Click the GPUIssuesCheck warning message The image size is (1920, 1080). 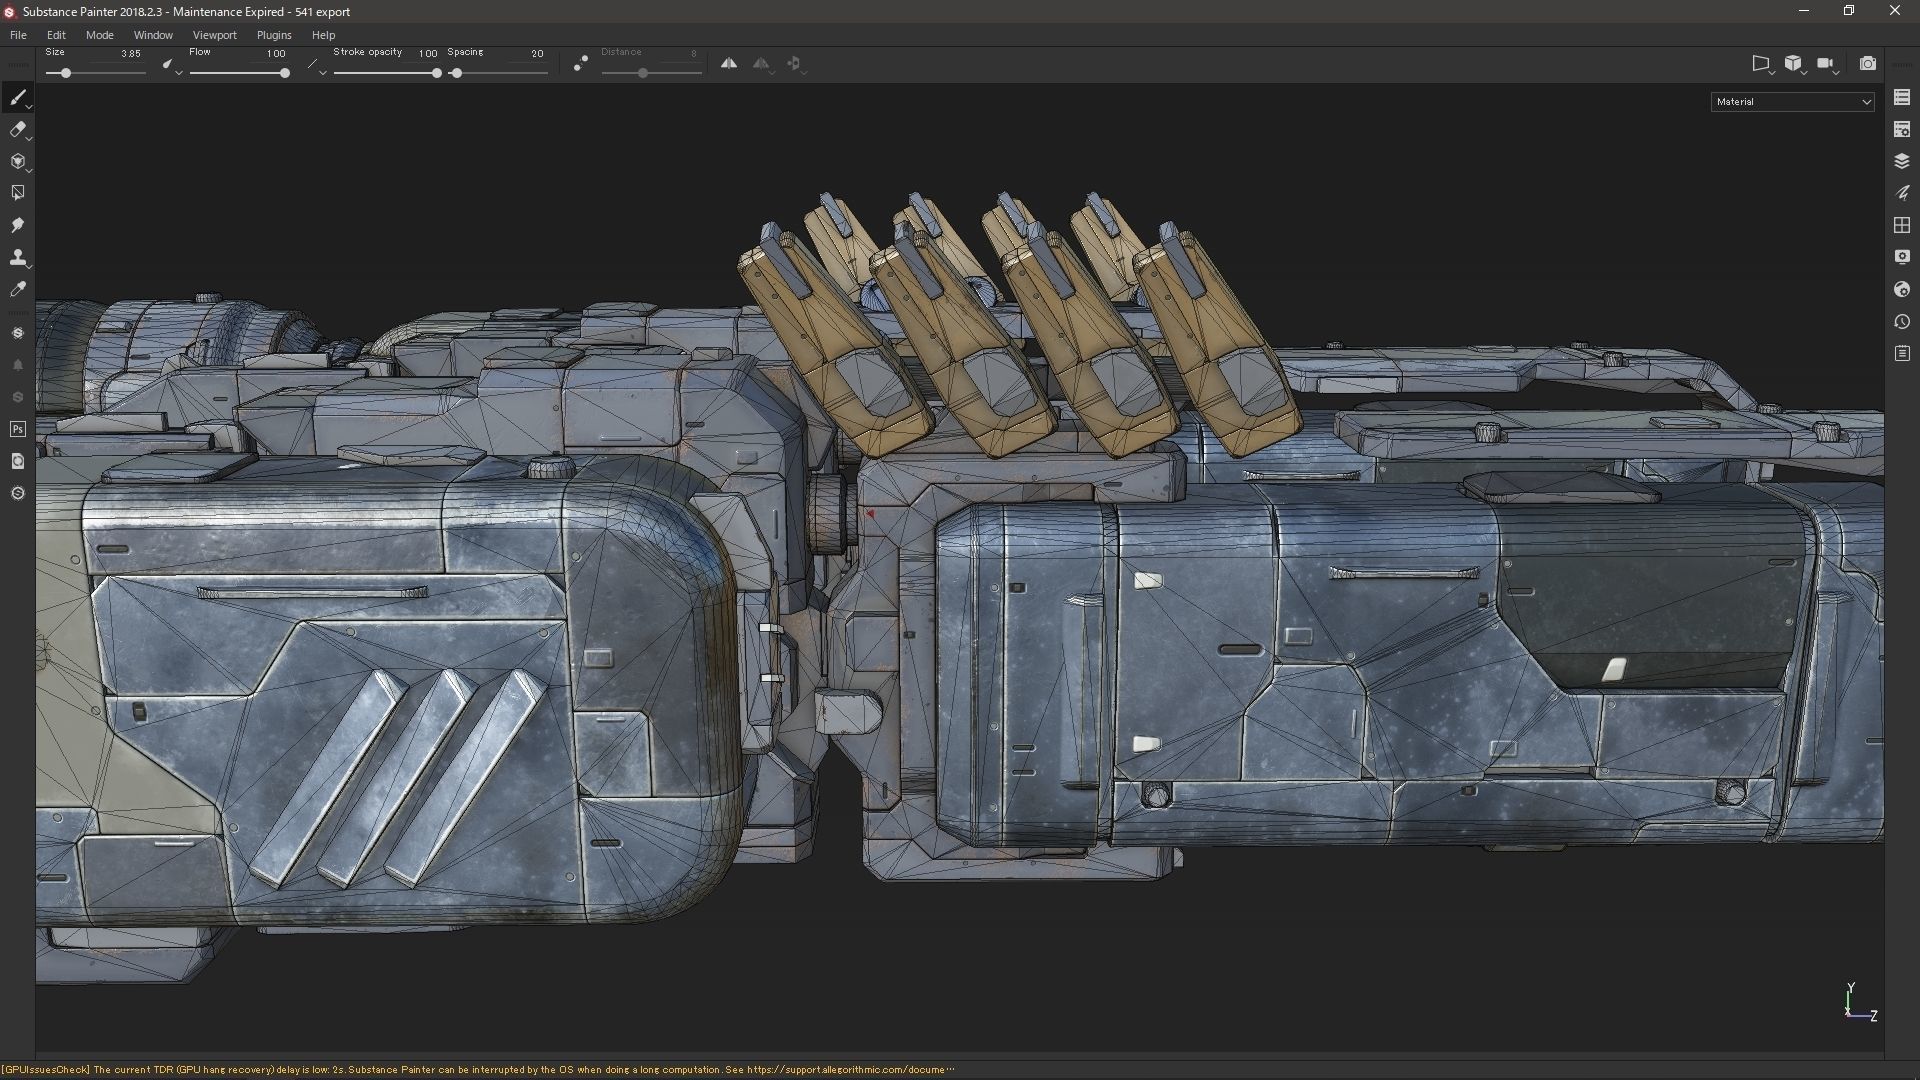pyautogui.click(x=478, y=1069)
